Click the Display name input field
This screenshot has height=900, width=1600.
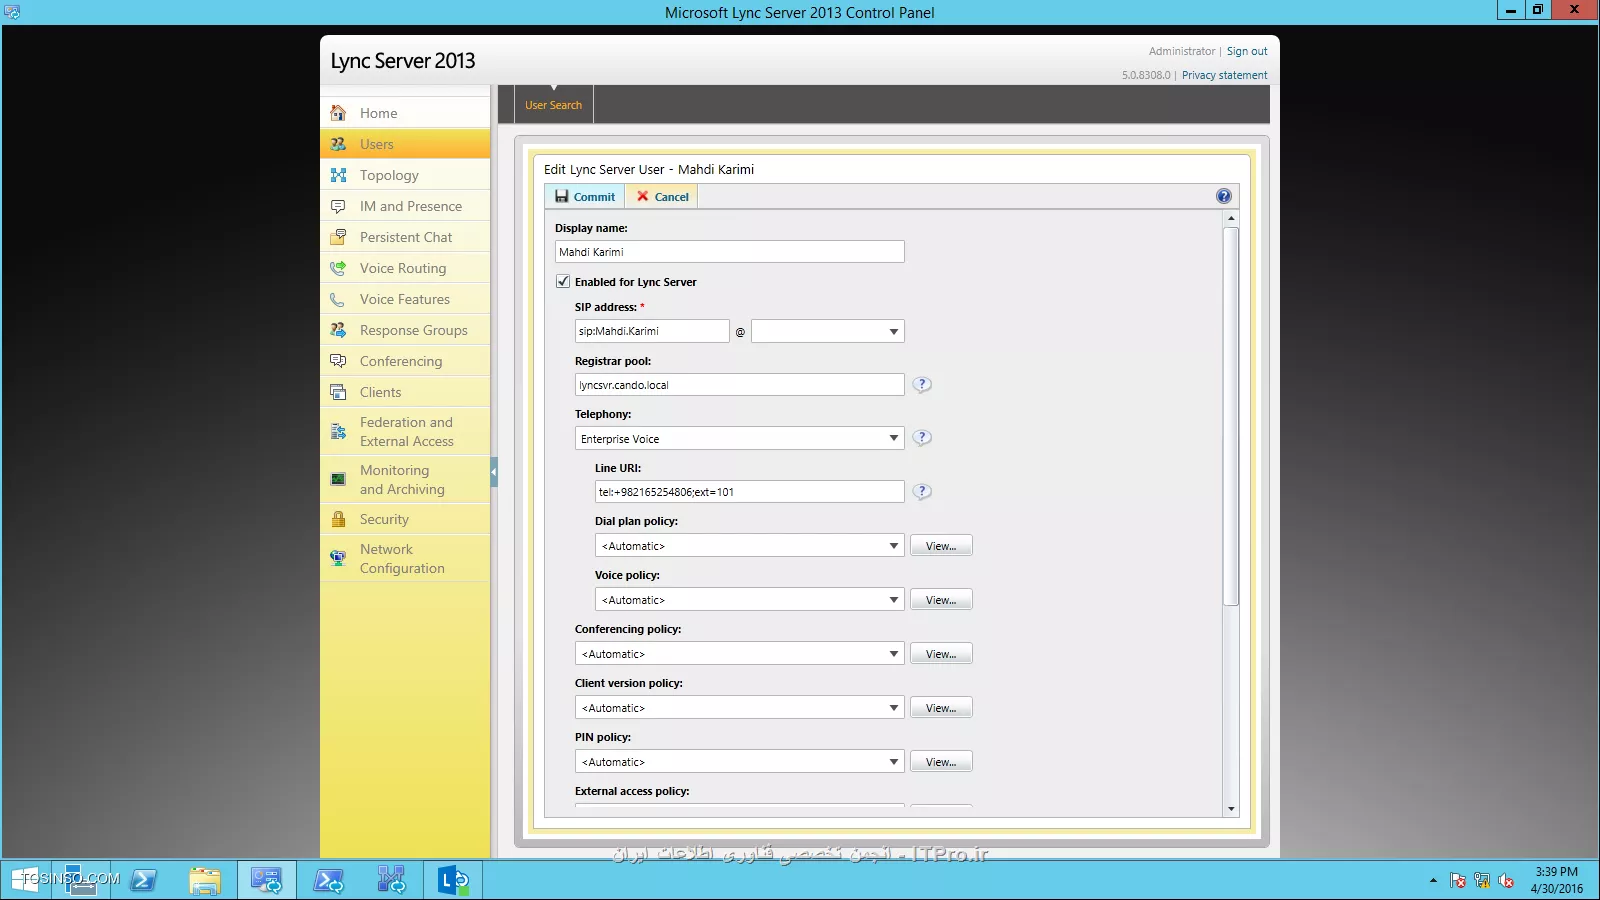[x=730, y=251]
